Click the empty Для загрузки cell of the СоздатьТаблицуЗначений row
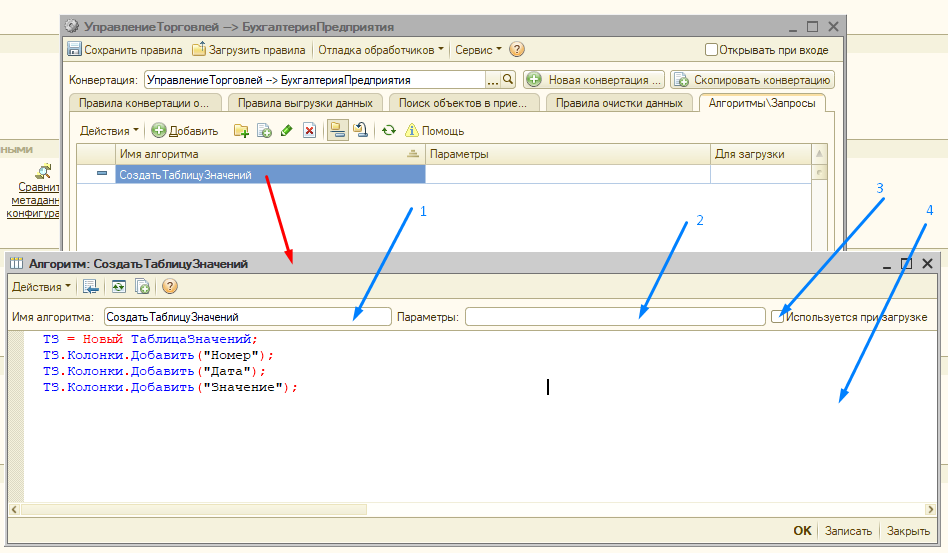The image size is (948, 553). coord(761,174)
